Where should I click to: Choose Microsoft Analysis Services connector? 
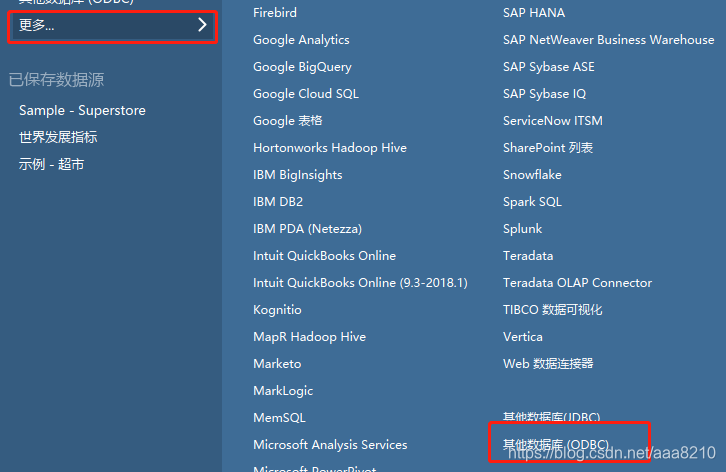click(331, 445)
